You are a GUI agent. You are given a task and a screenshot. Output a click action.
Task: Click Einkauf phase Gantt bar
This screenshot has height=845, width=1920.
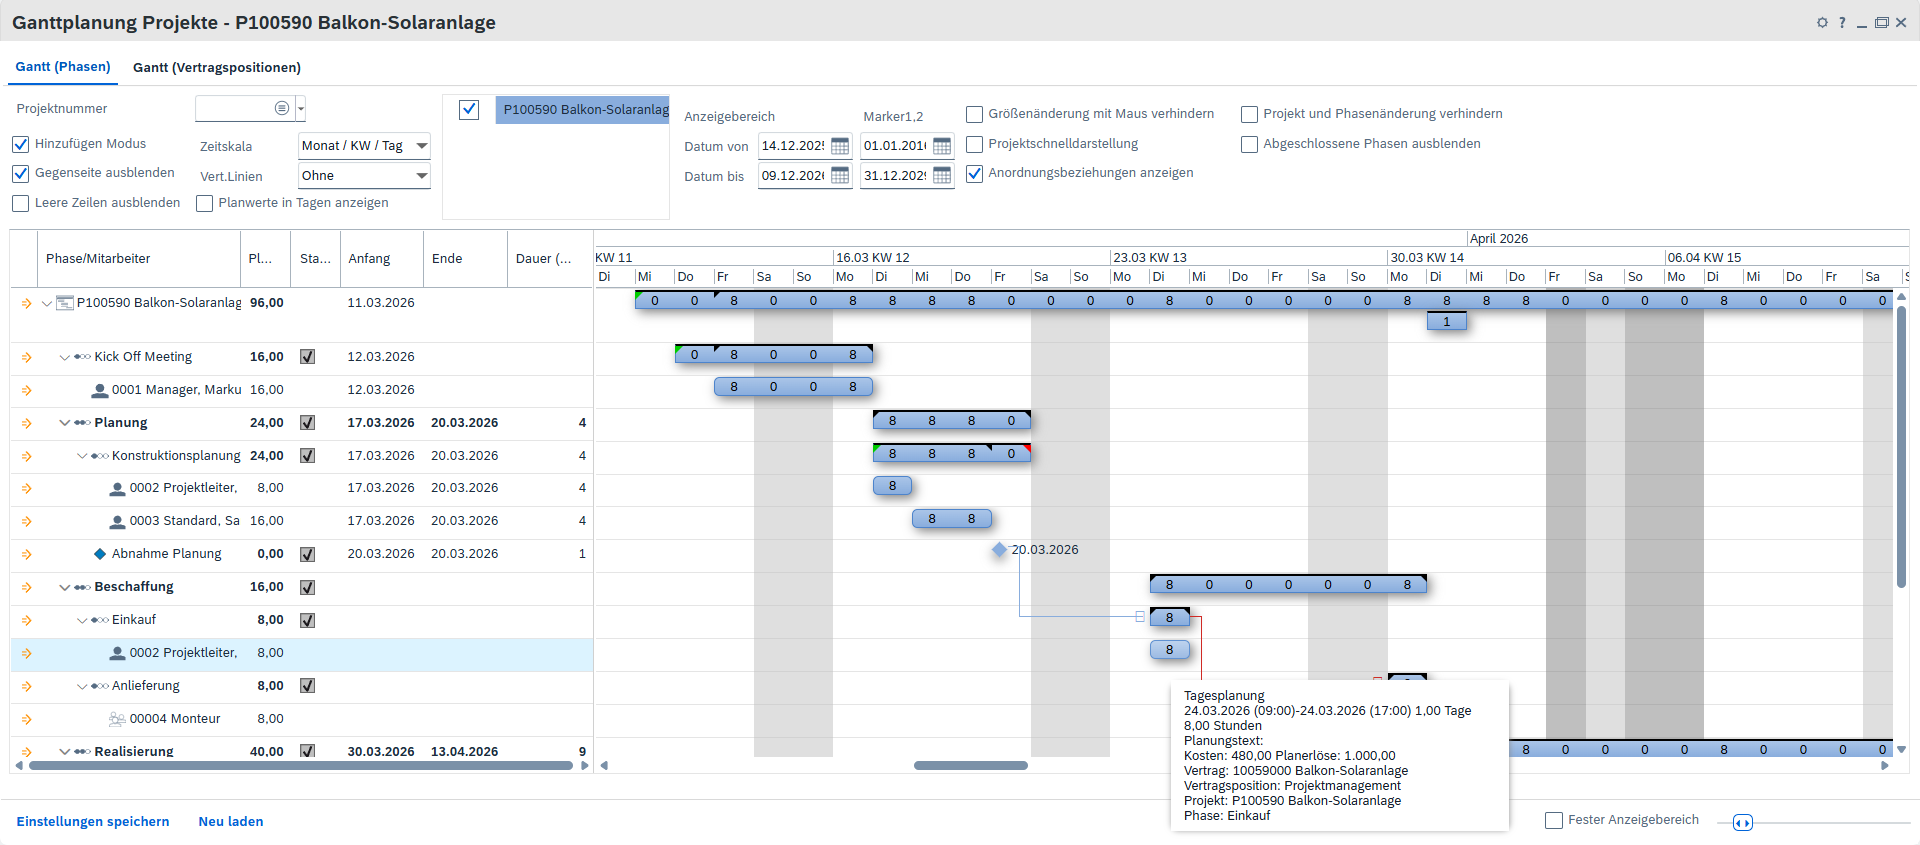pos(1170,617)
